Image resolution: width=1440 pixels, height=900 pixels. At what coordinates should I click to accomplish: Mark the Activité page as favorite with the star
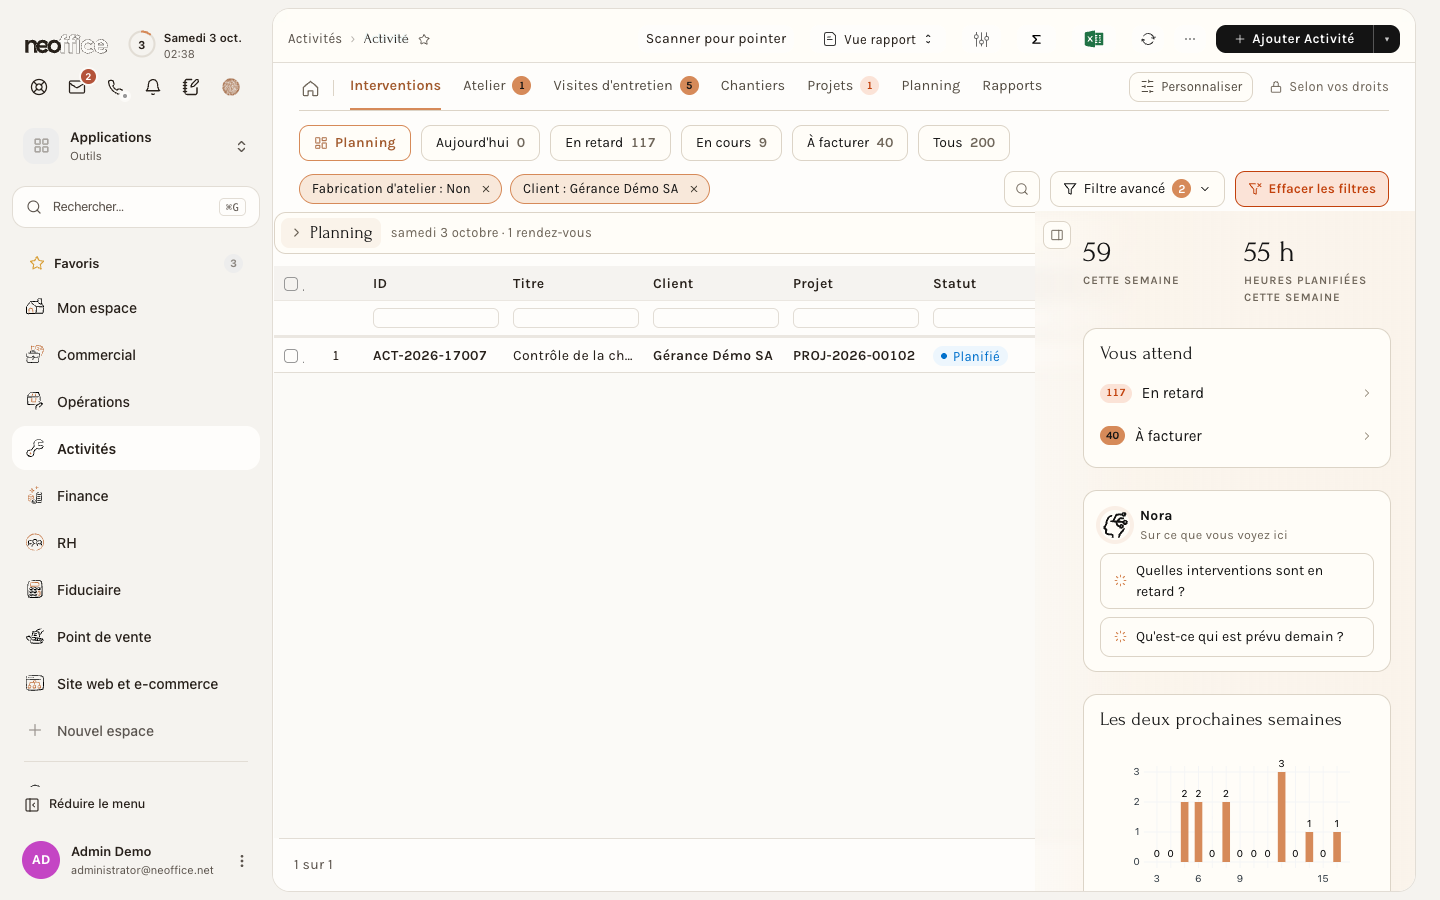[x=424, y=39]
